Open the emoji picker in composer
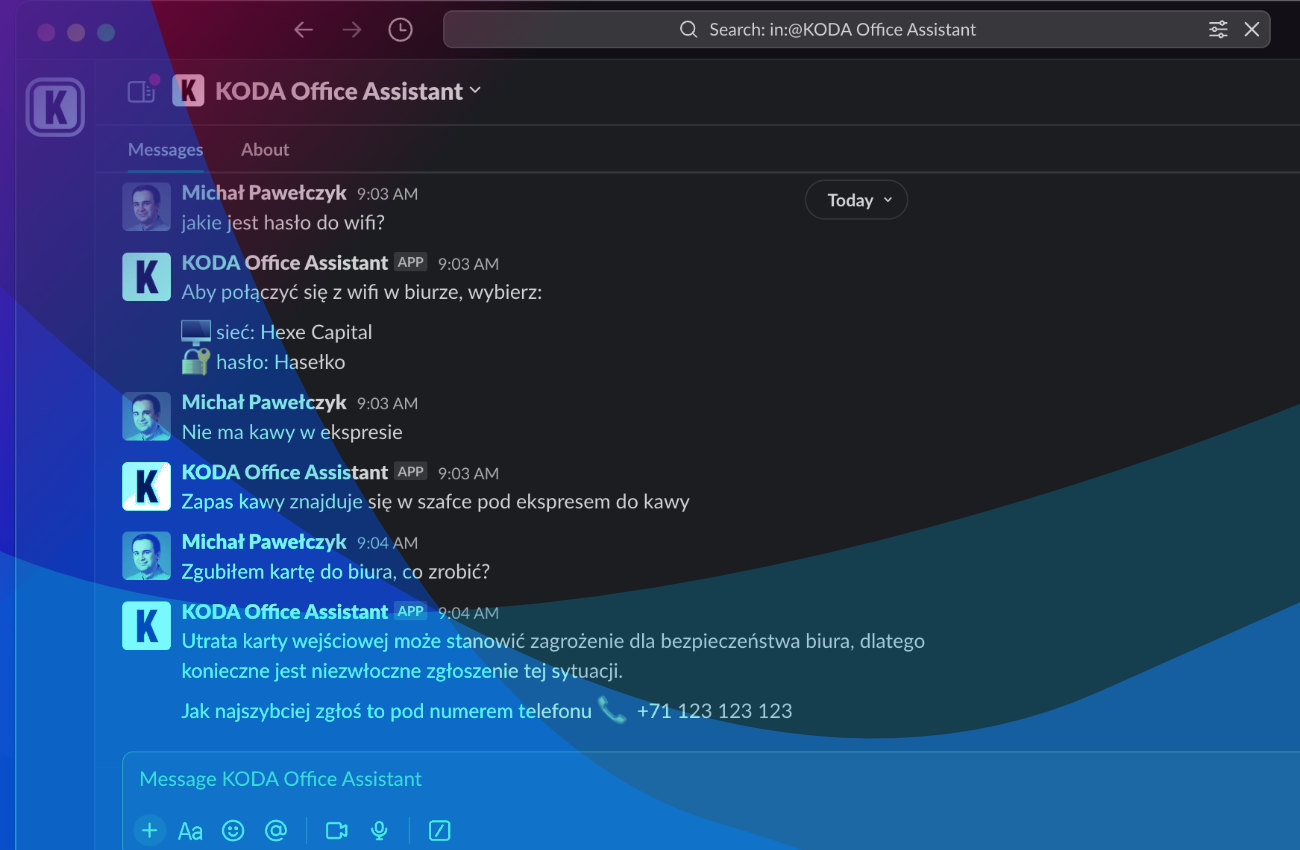 click(233, 830)
